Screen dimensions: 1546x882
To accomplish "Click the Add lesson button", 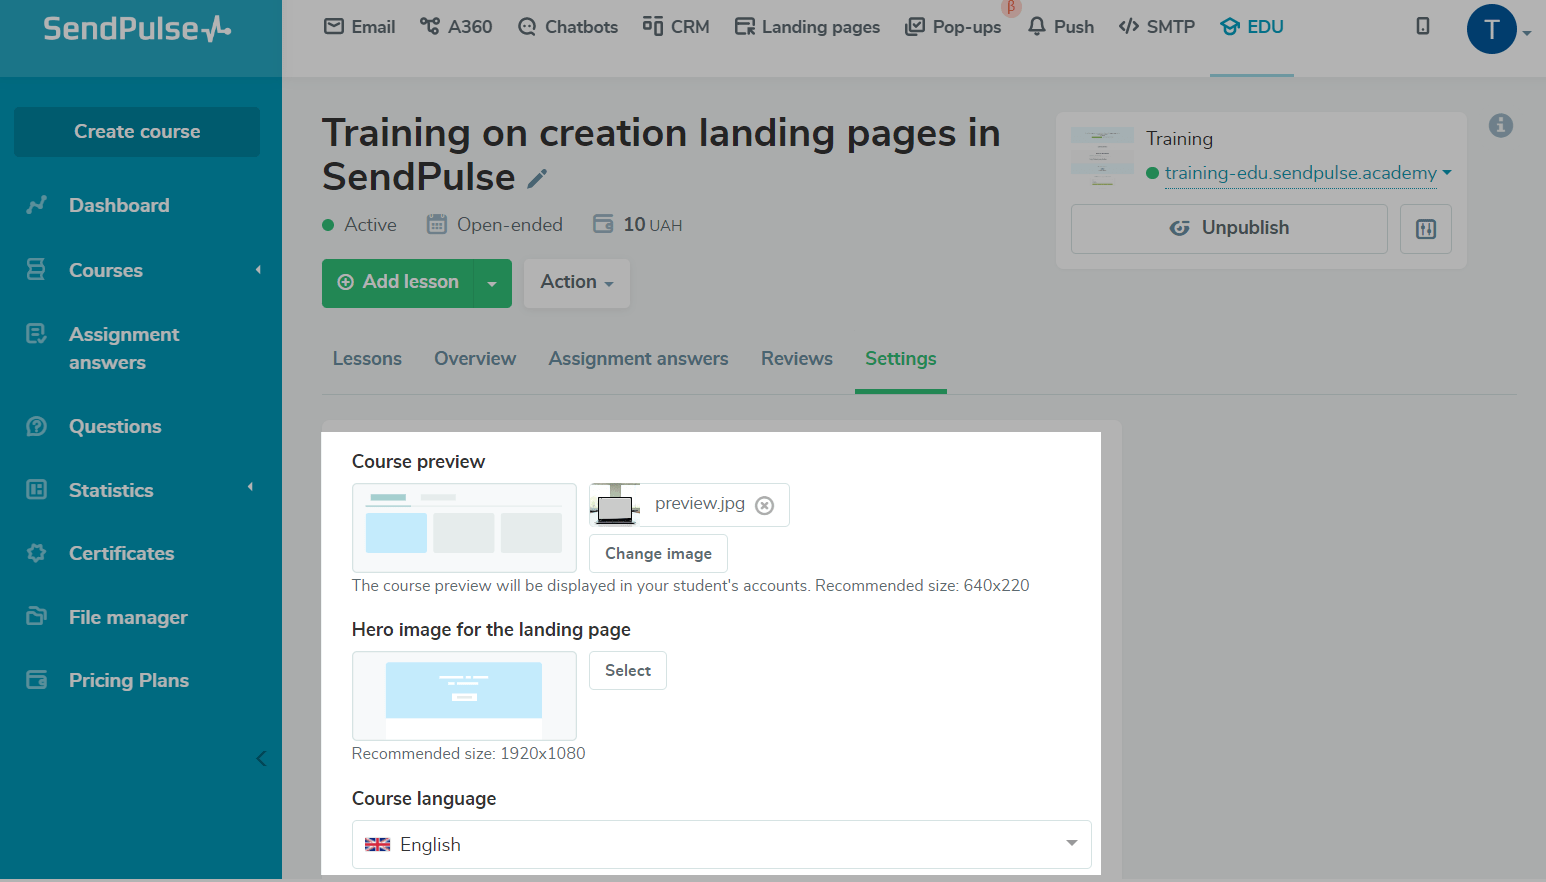I will (x=398, y=283).
